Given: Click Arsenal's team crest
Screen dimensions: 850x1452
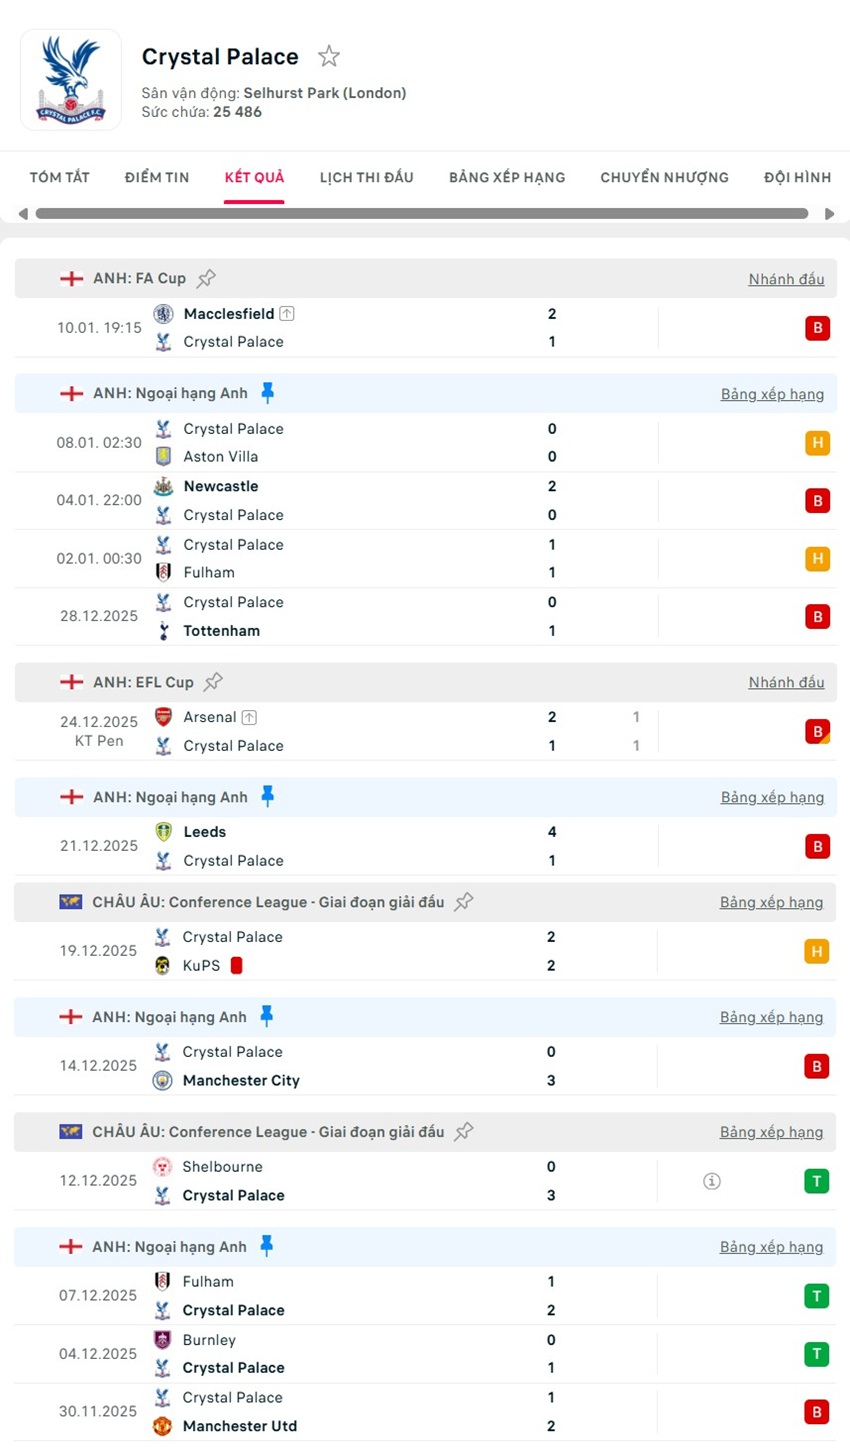Looking at the screenshot, I should coord(164,717).
